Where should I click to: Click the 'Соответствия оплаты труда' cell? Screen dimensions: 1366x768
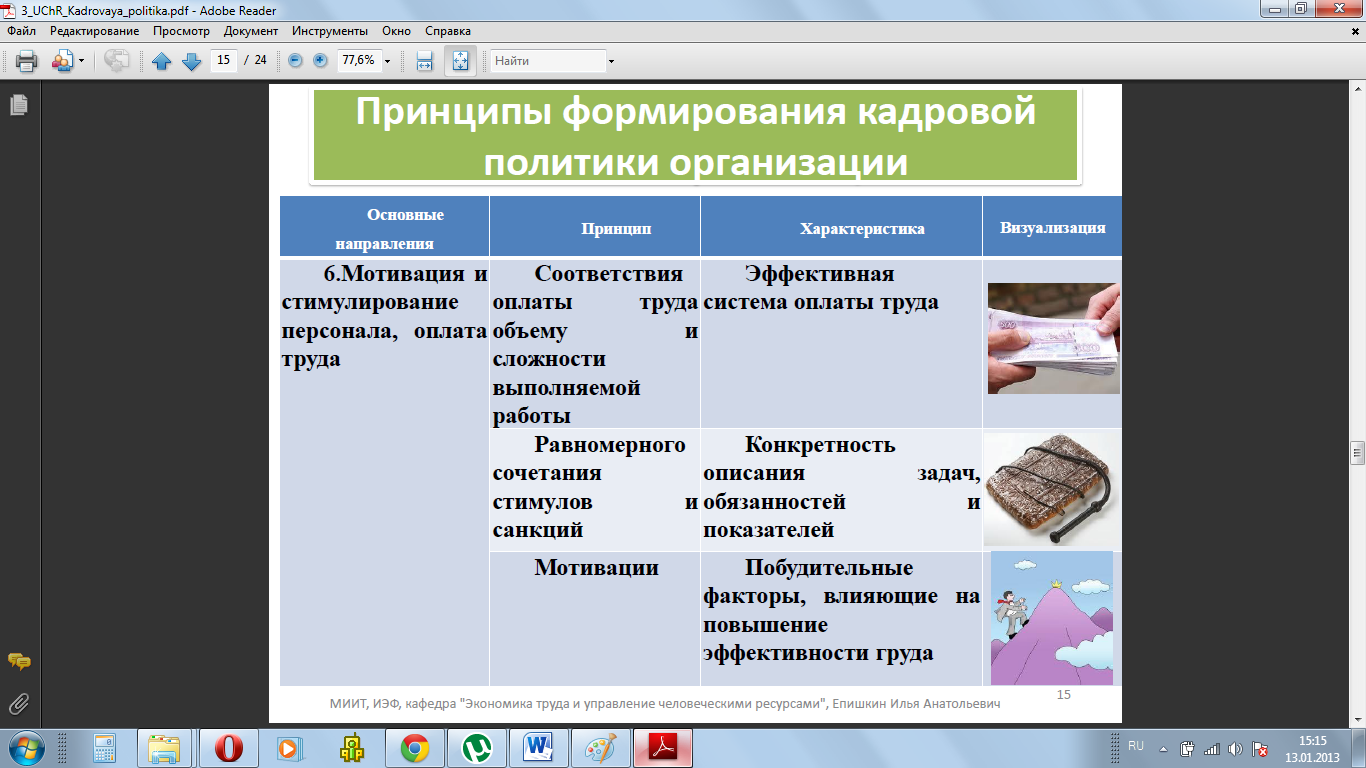tap(595, 344)
